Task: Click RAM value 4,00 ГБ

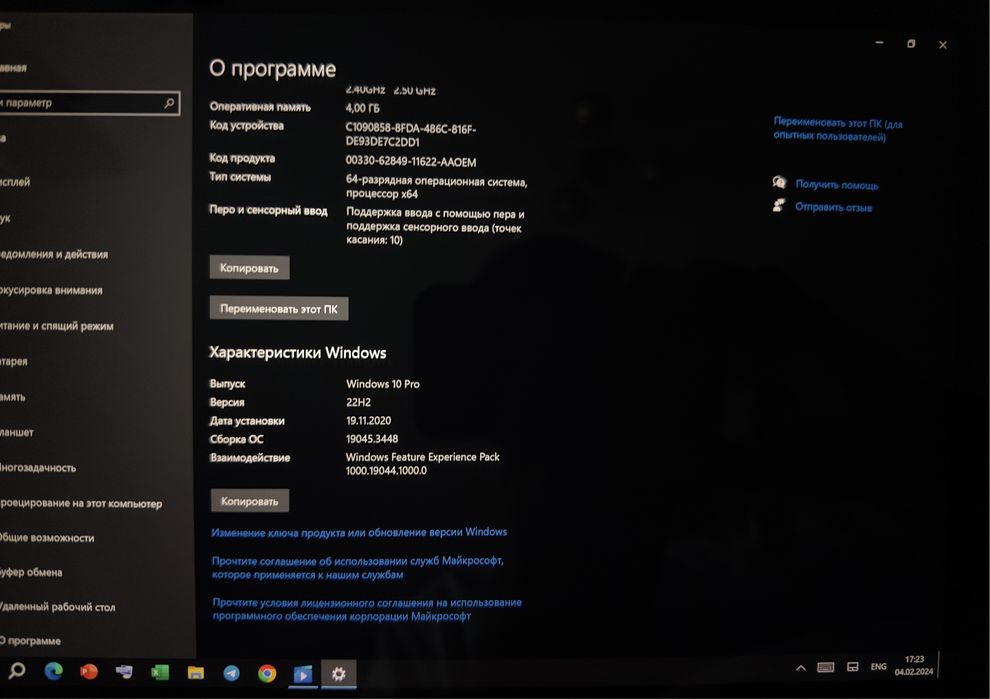Action: (x=362, y=108)
